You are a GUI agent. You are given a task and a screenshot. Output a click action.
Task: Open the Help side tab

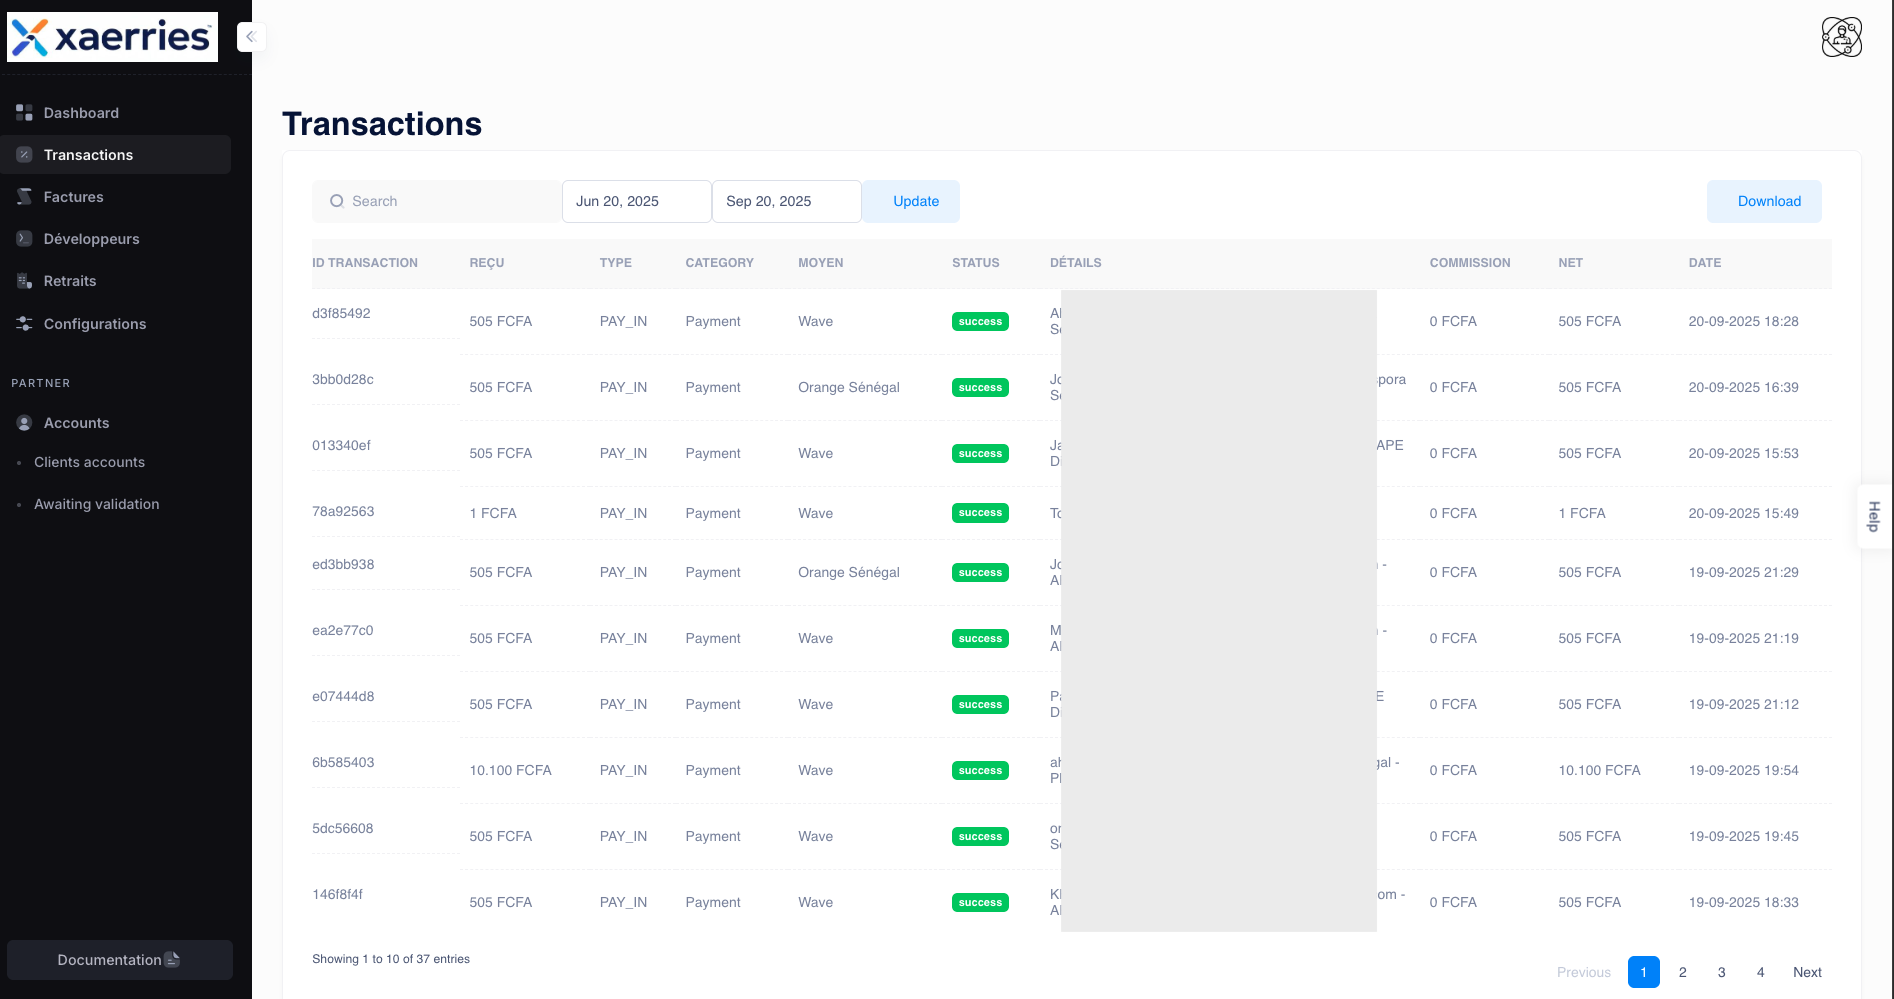point(1874,516)
